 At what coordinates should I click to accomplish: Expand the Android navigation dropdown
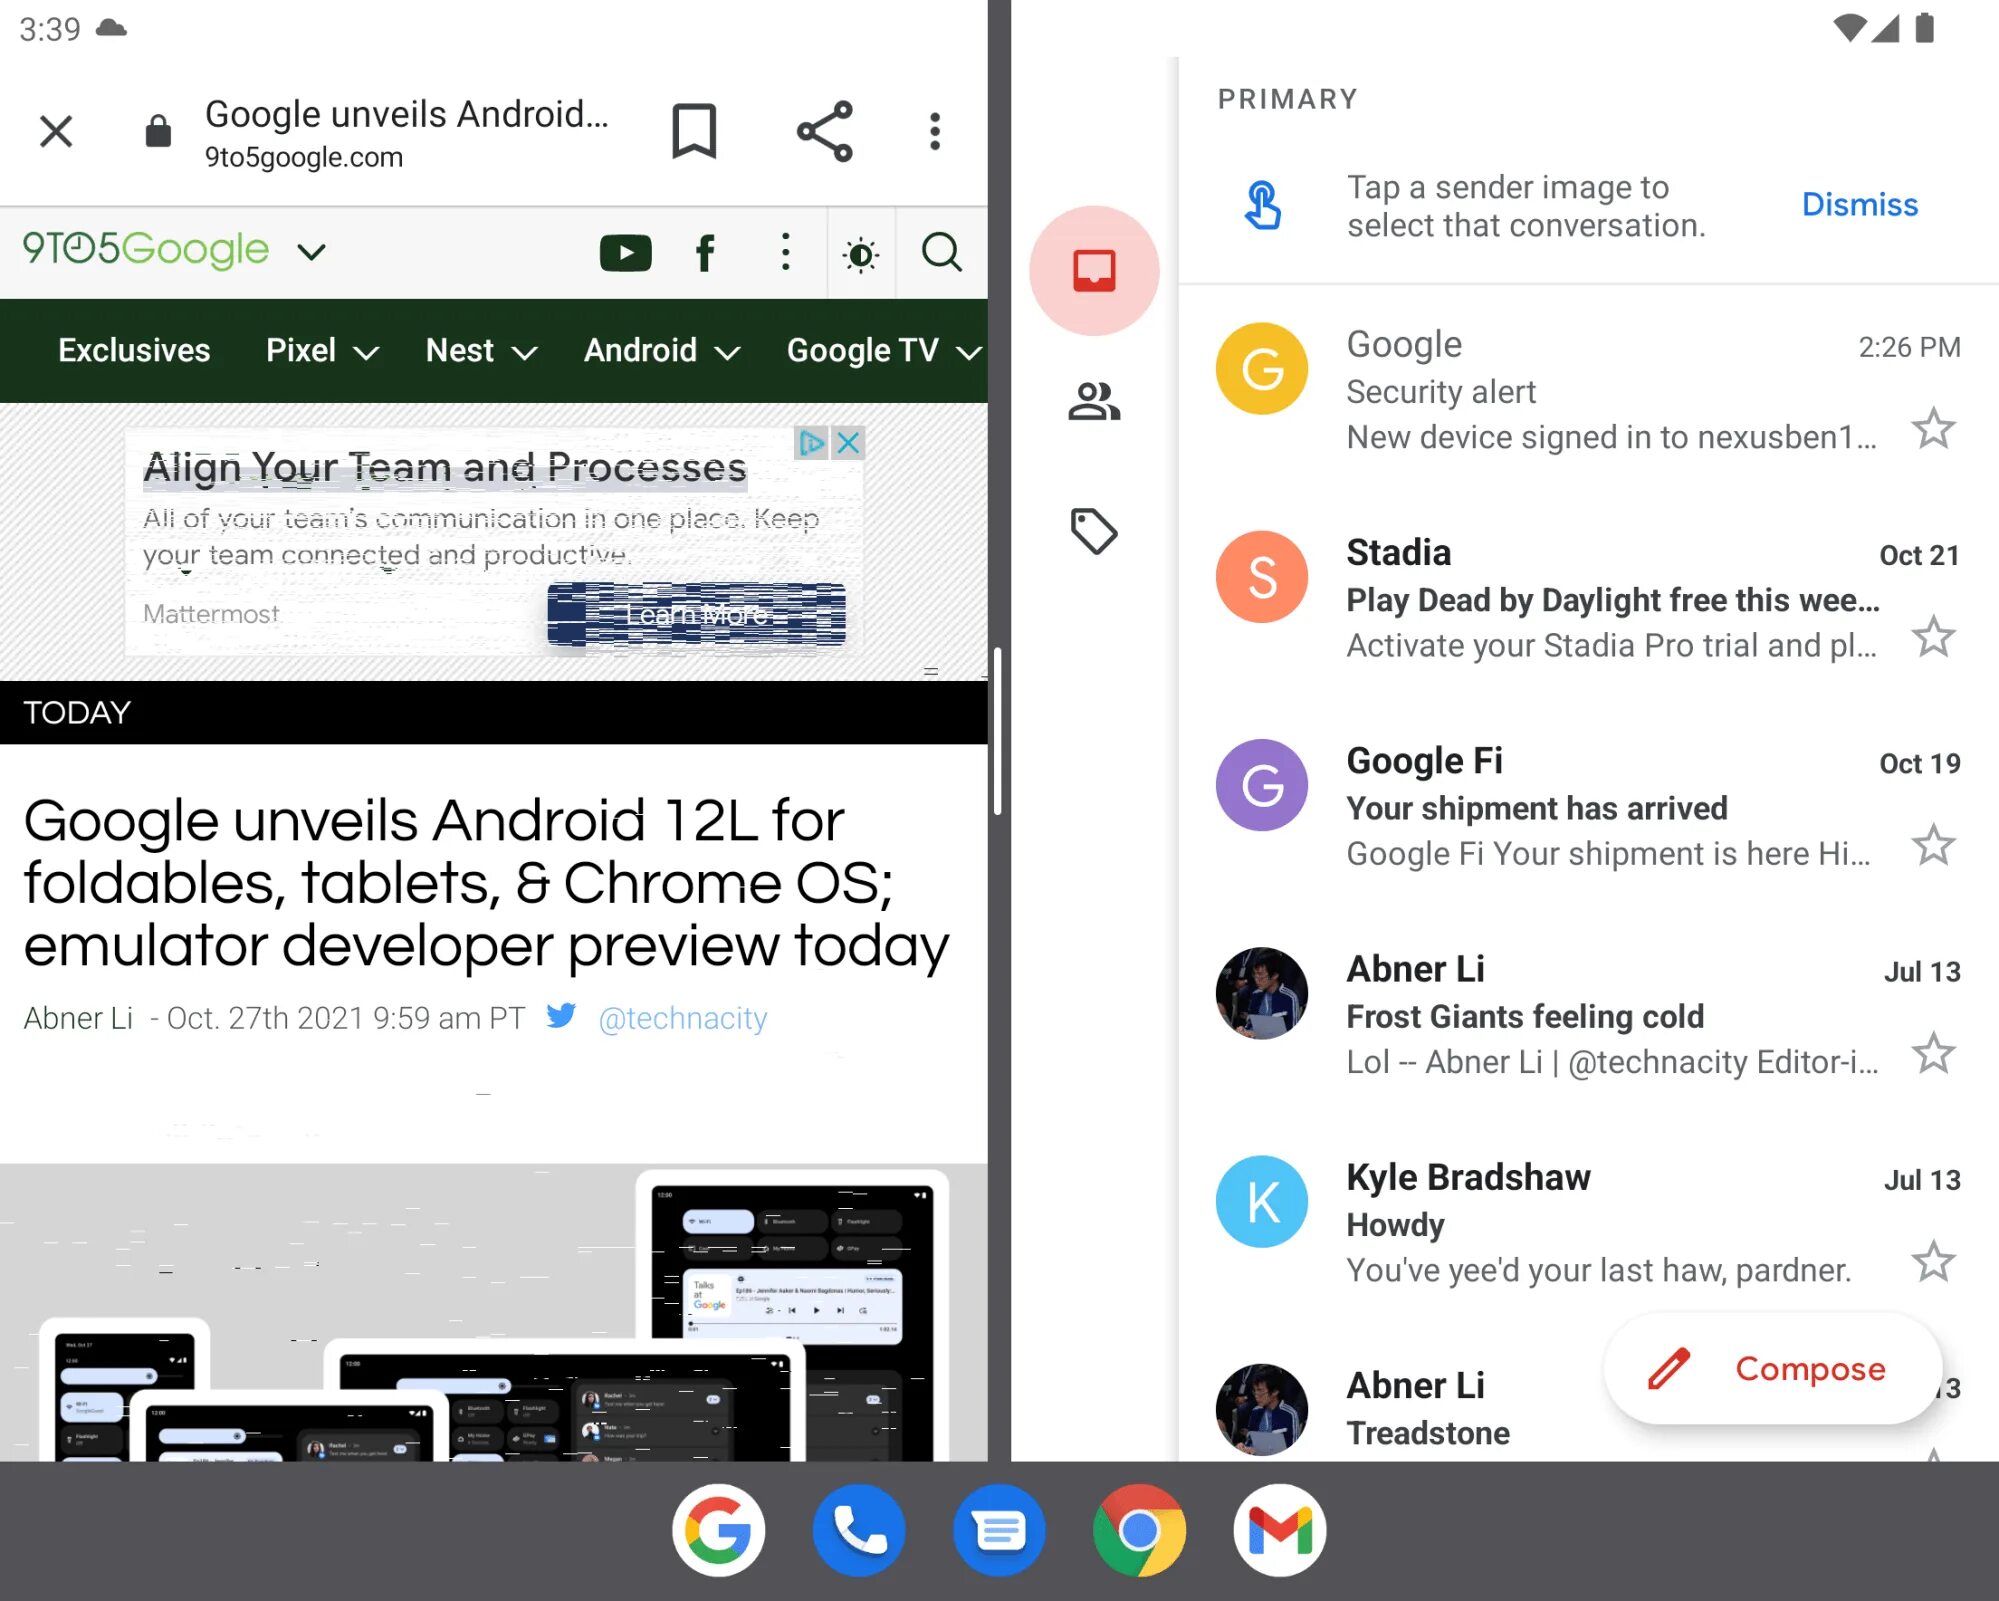click(x=728, y=353)
